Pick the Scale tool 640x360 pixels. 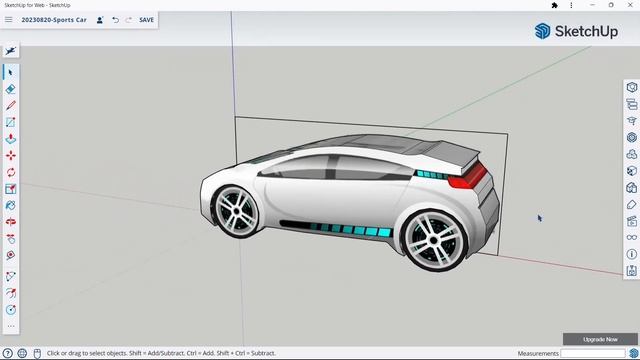[x=11, y=189]
